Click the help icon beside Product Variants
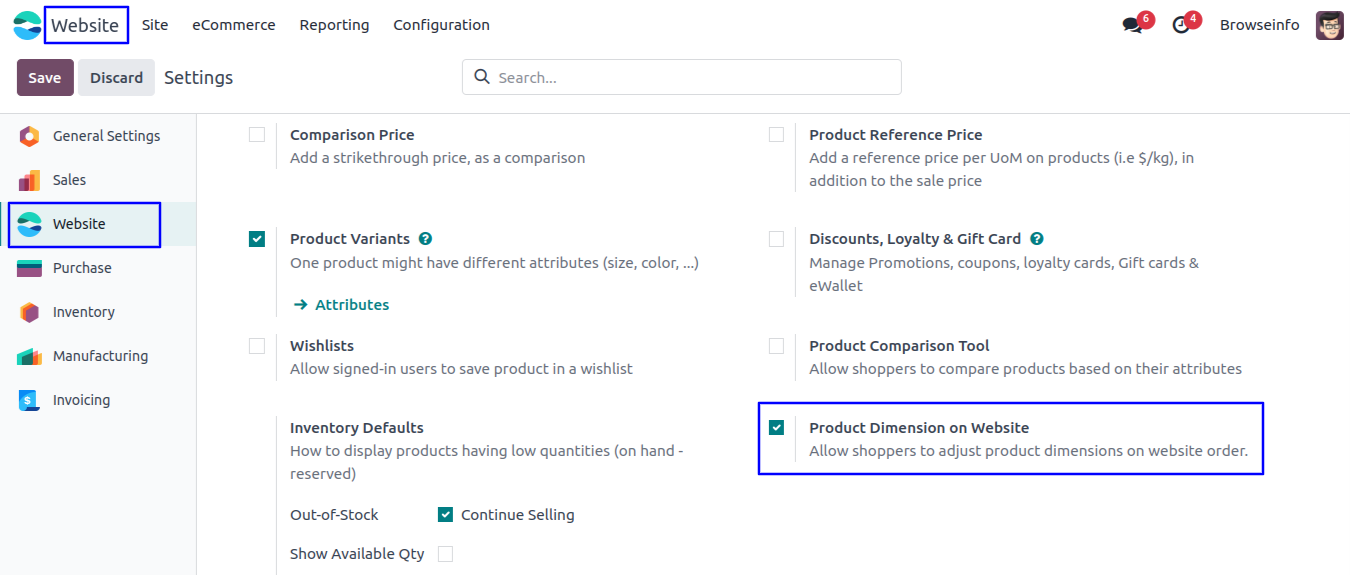The image size is (1350, 575). pos(426,239)
